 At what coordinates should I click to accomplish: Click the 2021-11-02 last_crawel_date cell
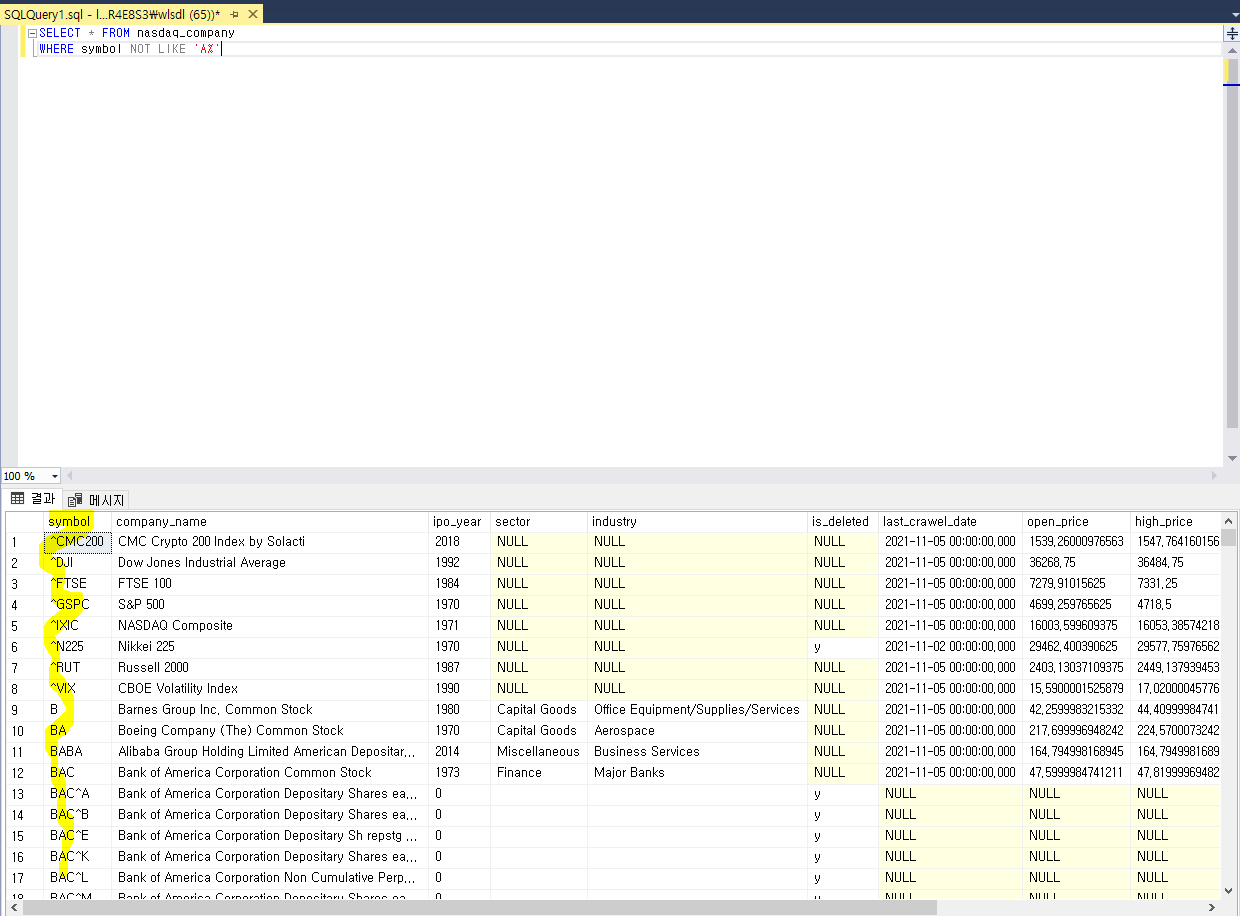click(950, 647)
